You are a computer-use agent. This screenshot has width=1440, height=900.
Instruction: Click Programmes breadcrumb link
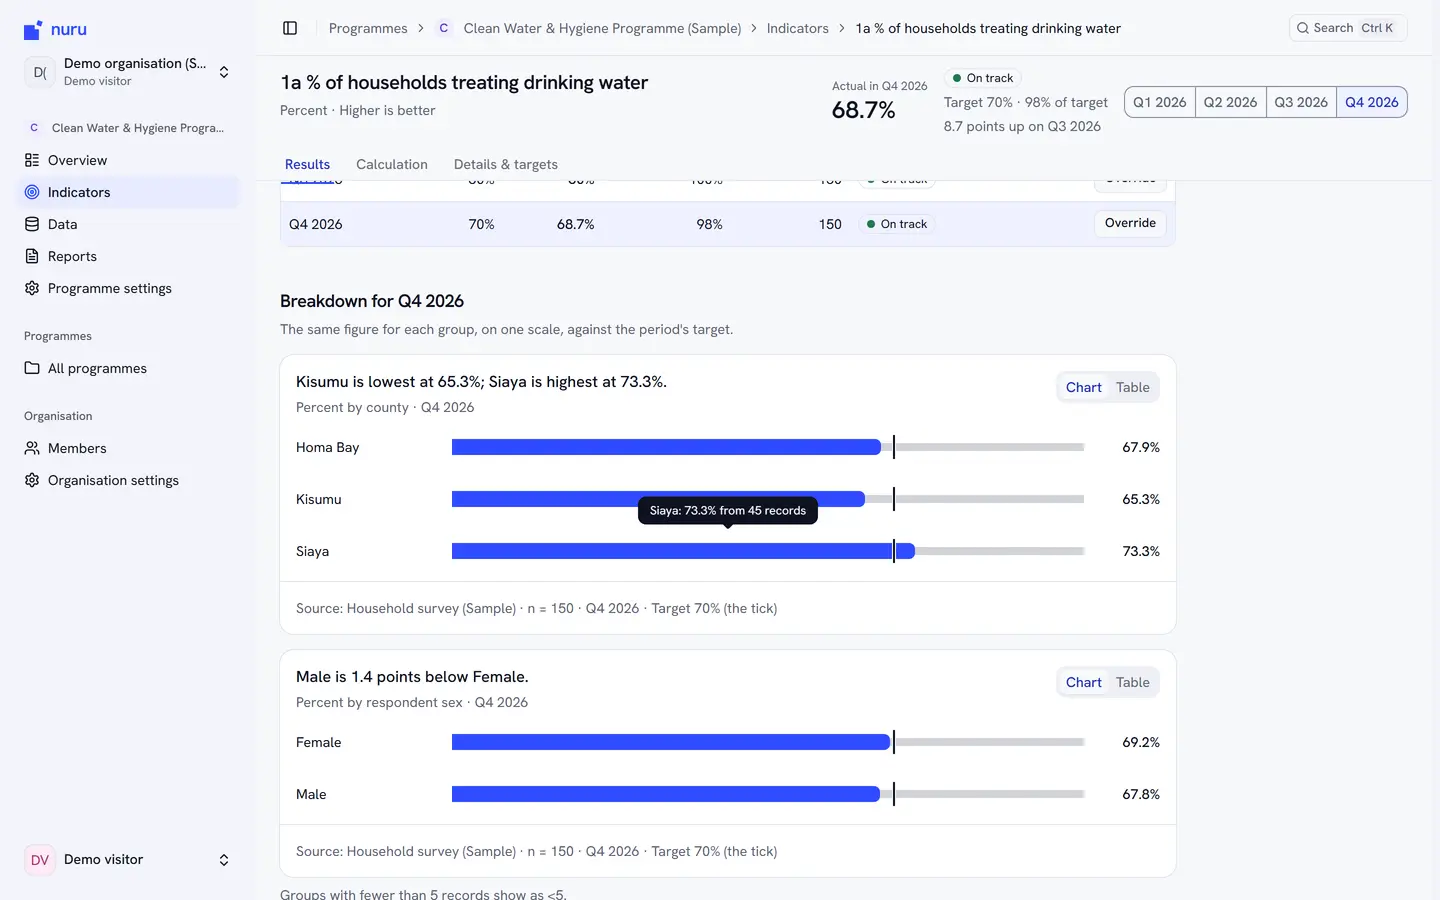(368, 28)
